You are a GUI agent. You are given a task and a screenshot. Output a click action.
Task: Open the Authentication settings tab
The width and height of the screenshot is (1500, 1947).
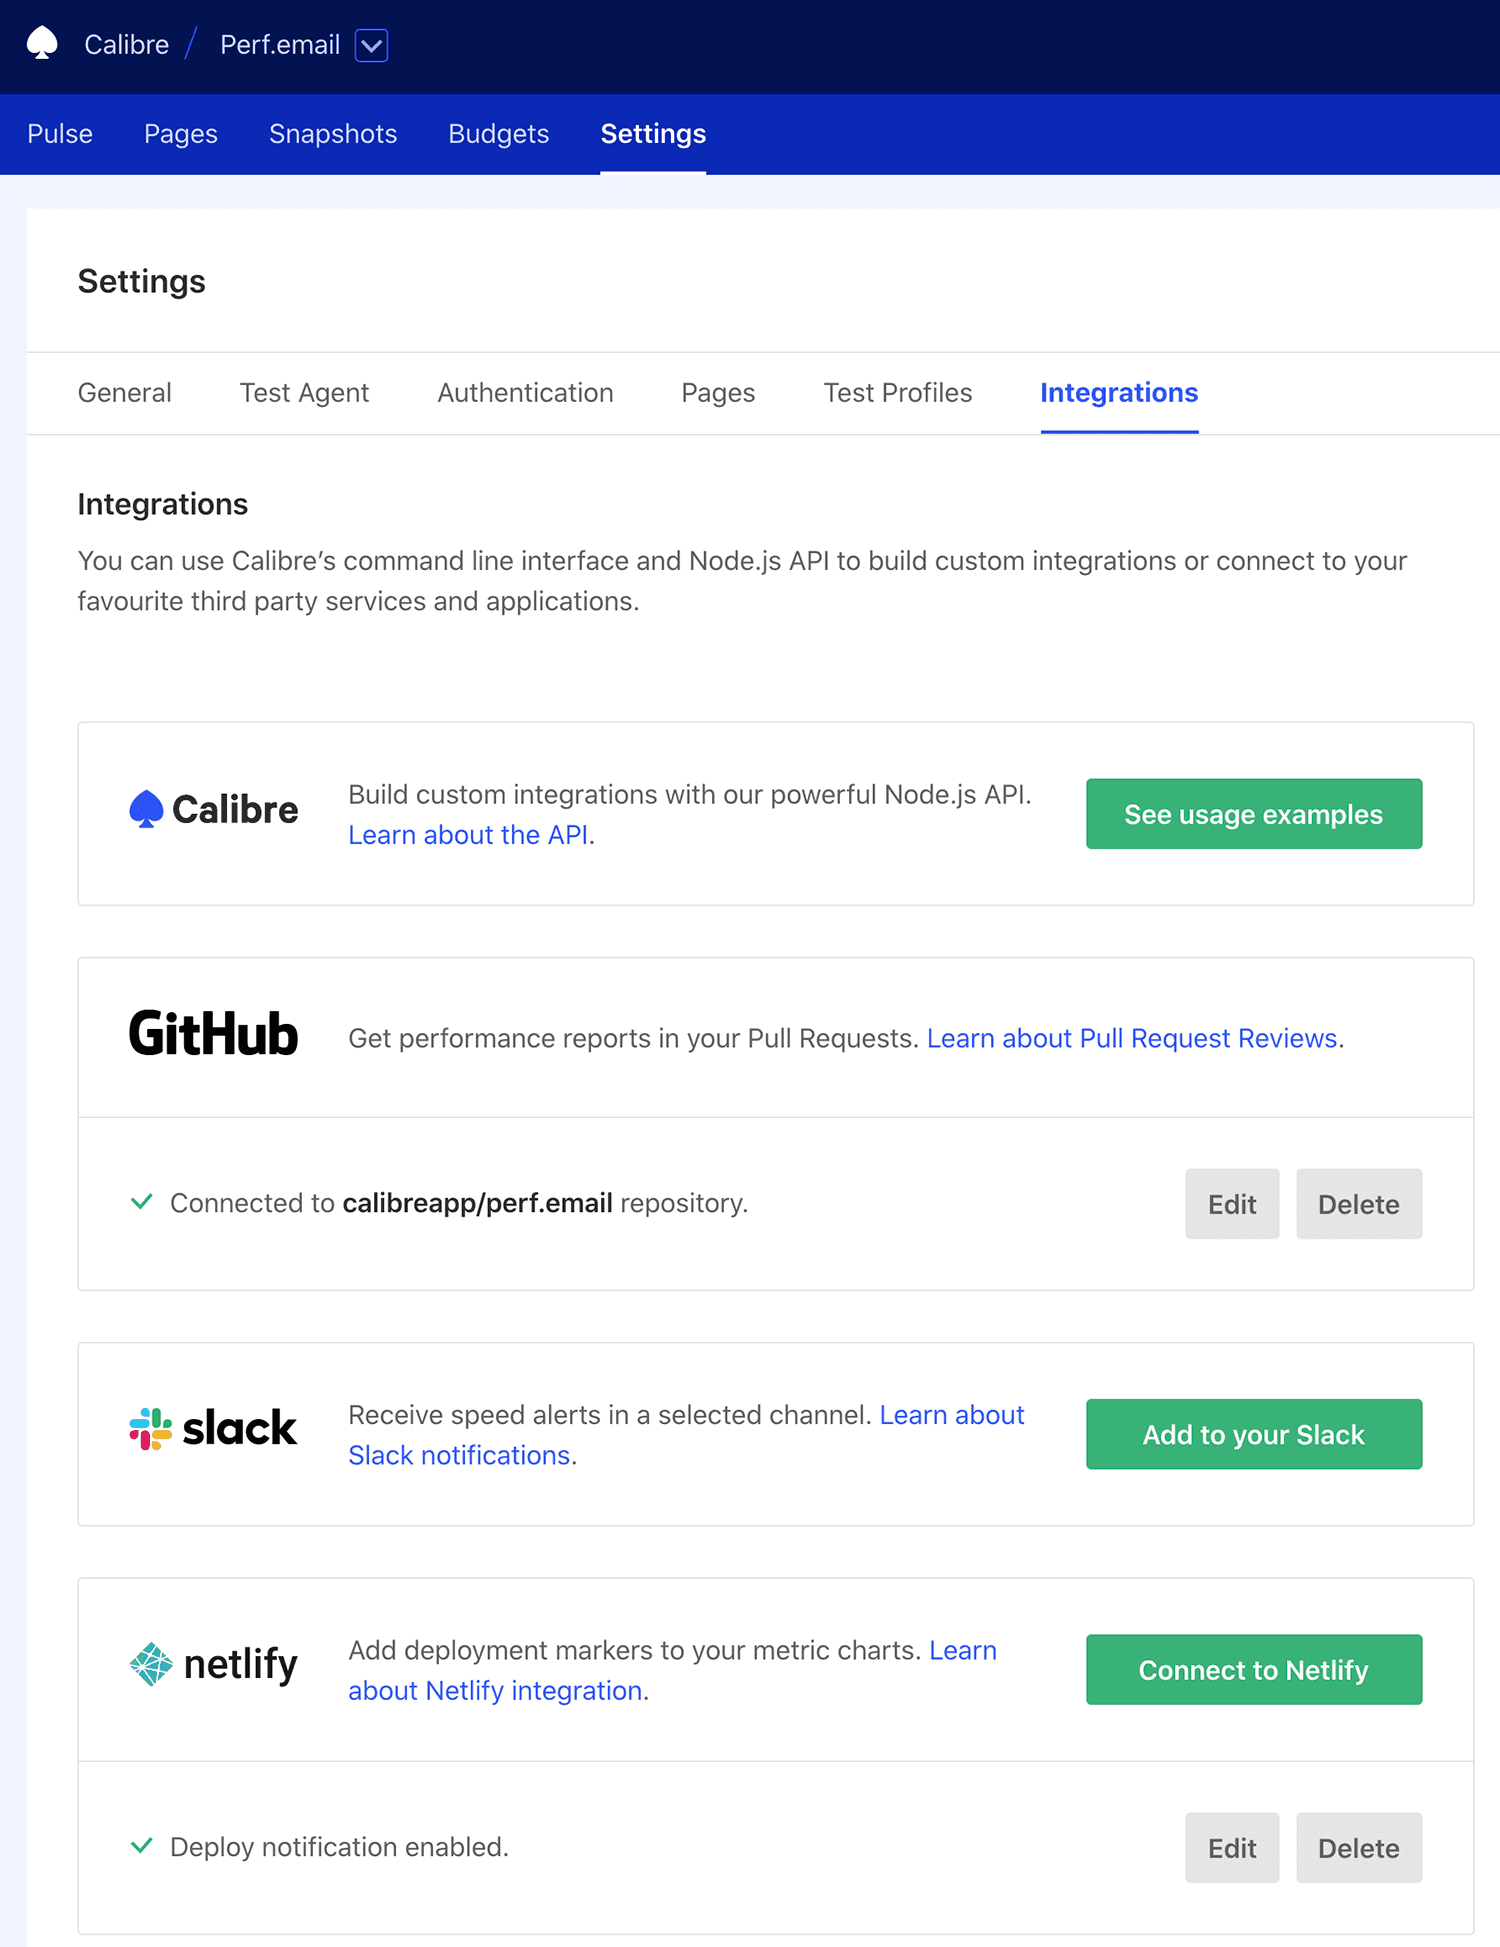525,392
